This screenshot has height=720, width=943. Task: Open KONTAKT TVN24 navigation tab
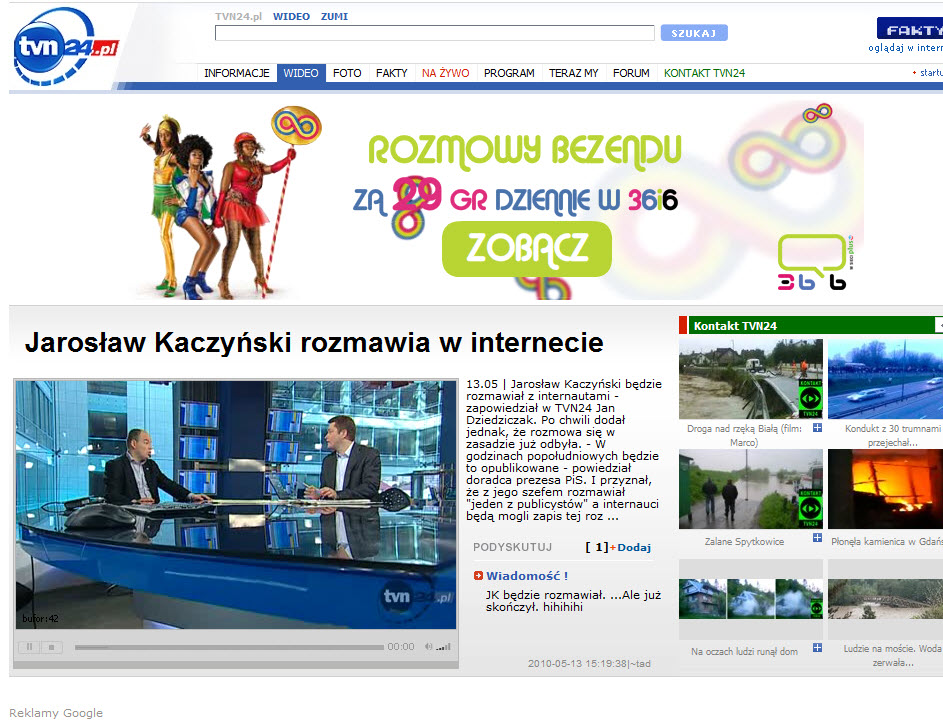[x=704, y=73]
